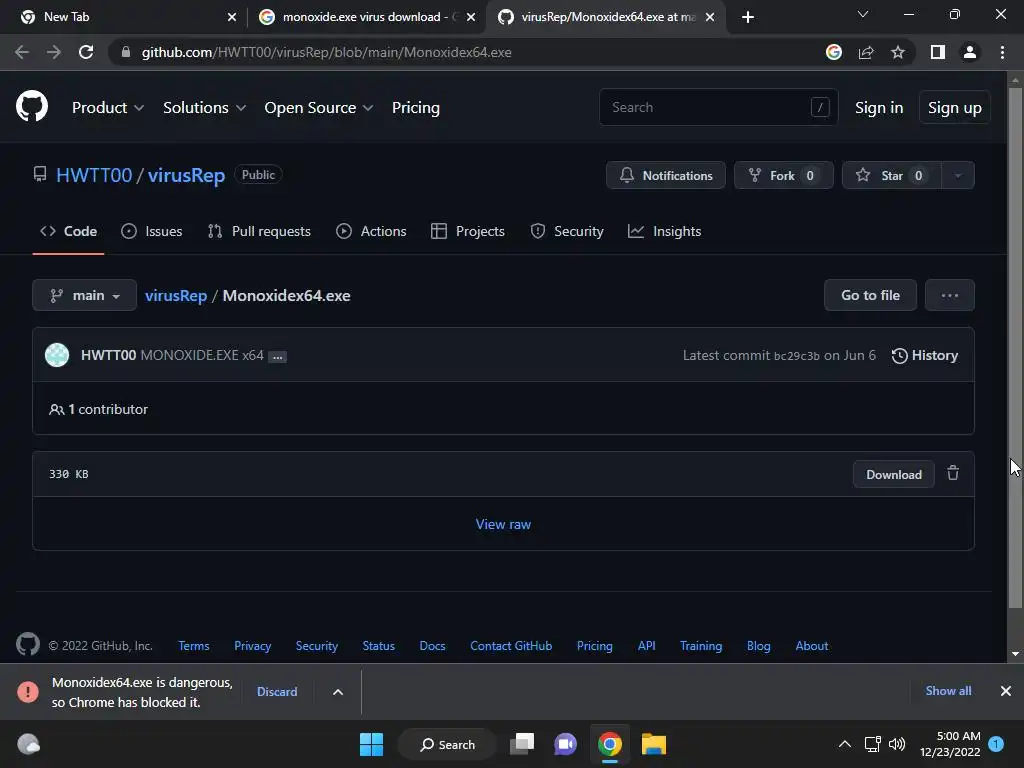Expand the Open Source dropdown
The width and height of the screenshot is (1024, 768).
point(319,108)
